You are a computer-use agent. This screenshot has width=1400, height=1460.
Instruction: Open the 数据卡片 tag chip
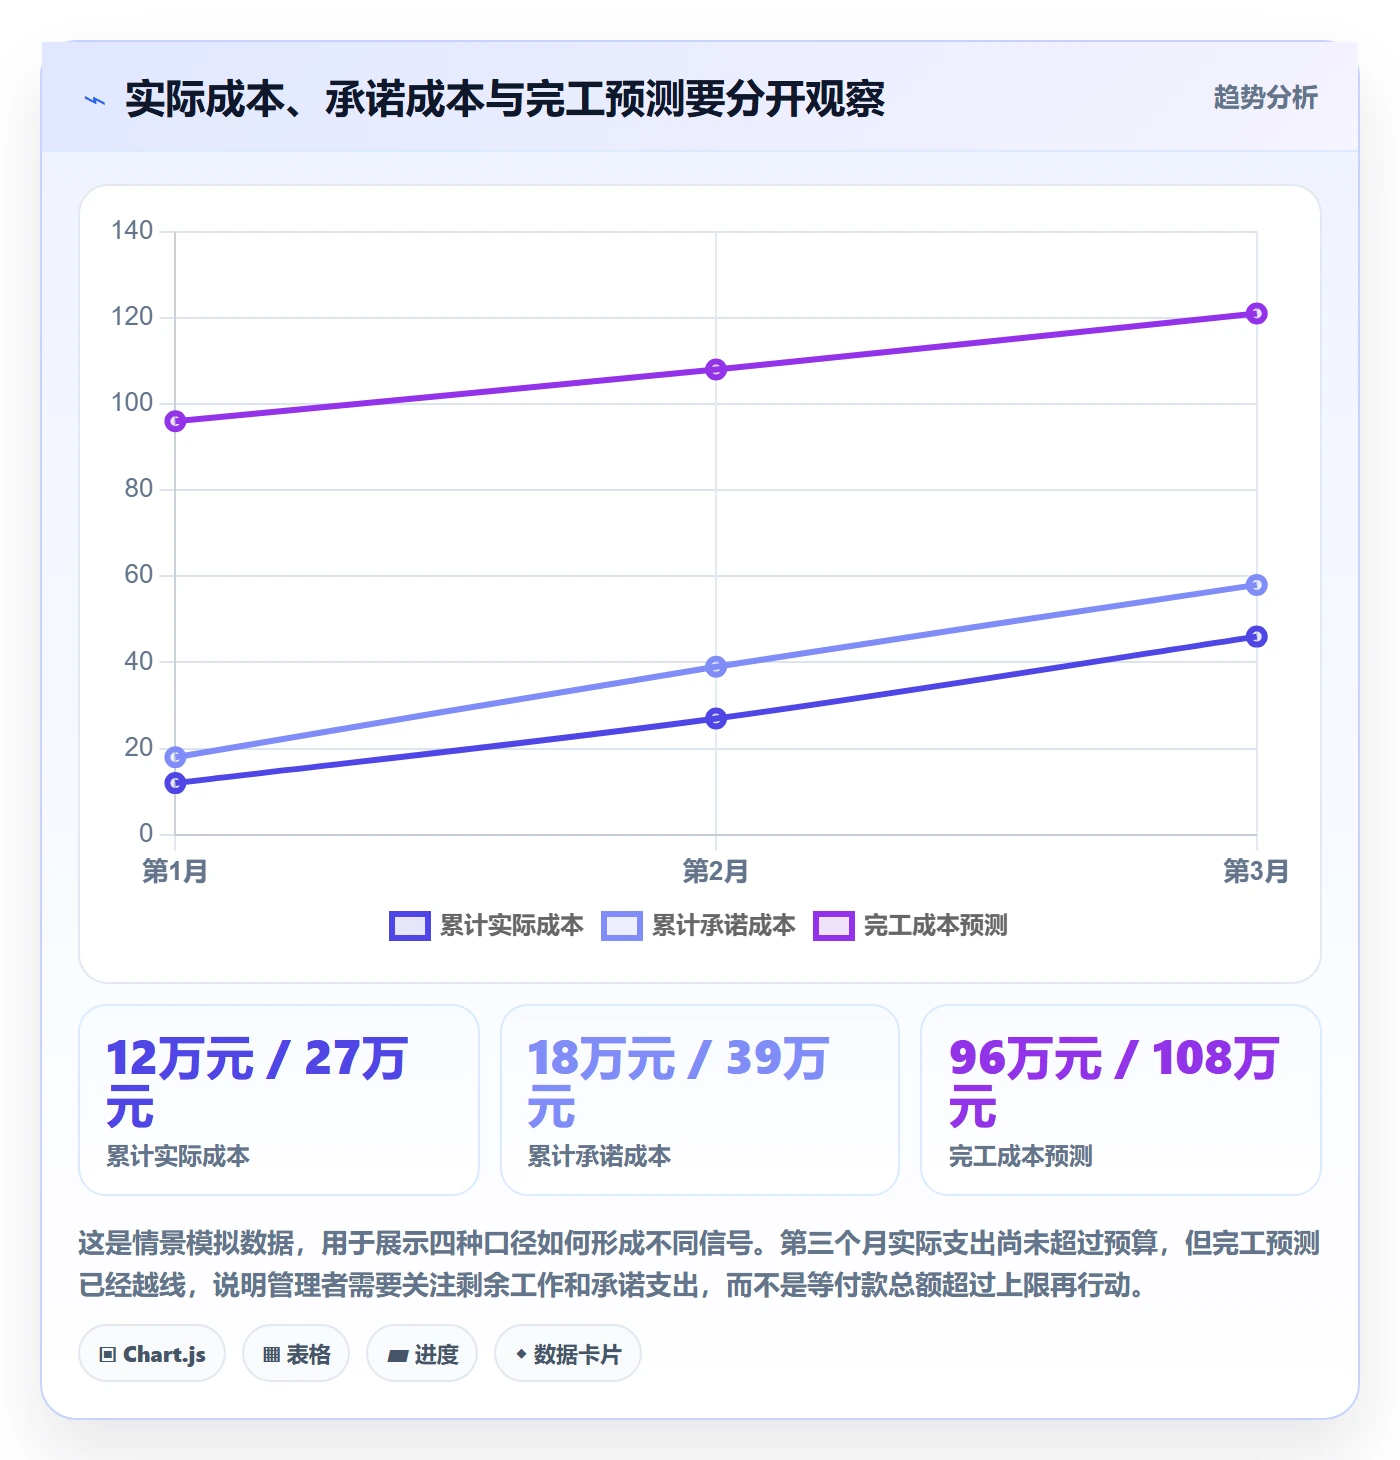pos(568,1354)
